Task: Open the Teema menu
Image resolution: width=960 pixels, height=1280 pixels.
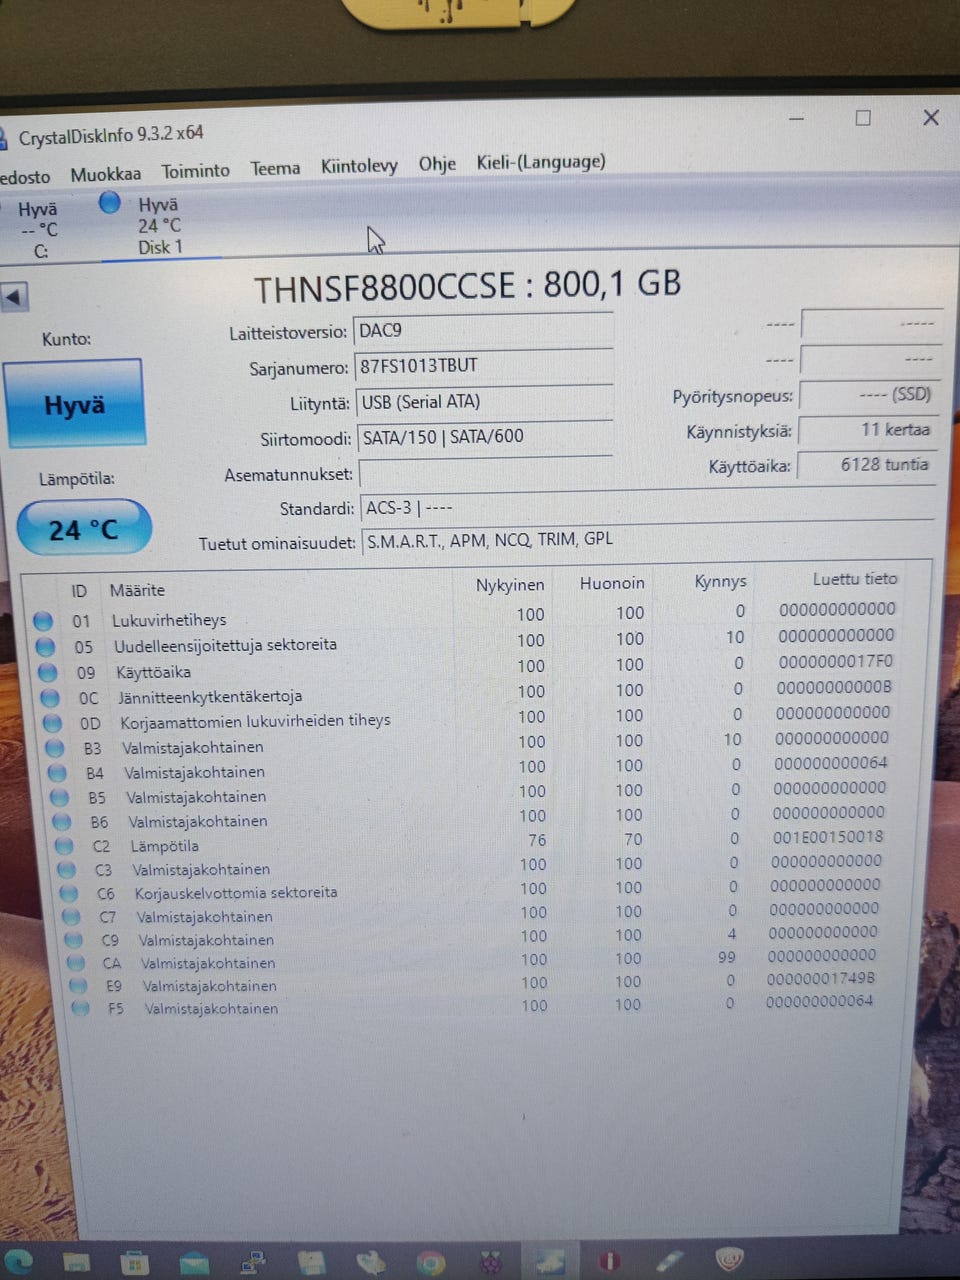Action: pos(275,168)
